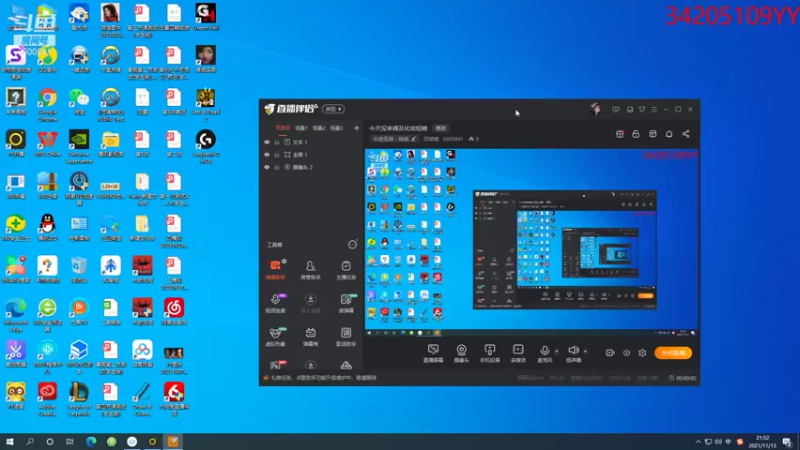This screenshot has width=800, height=450.
Task: Open the Windows Start menu
Action: pos(10,442)
